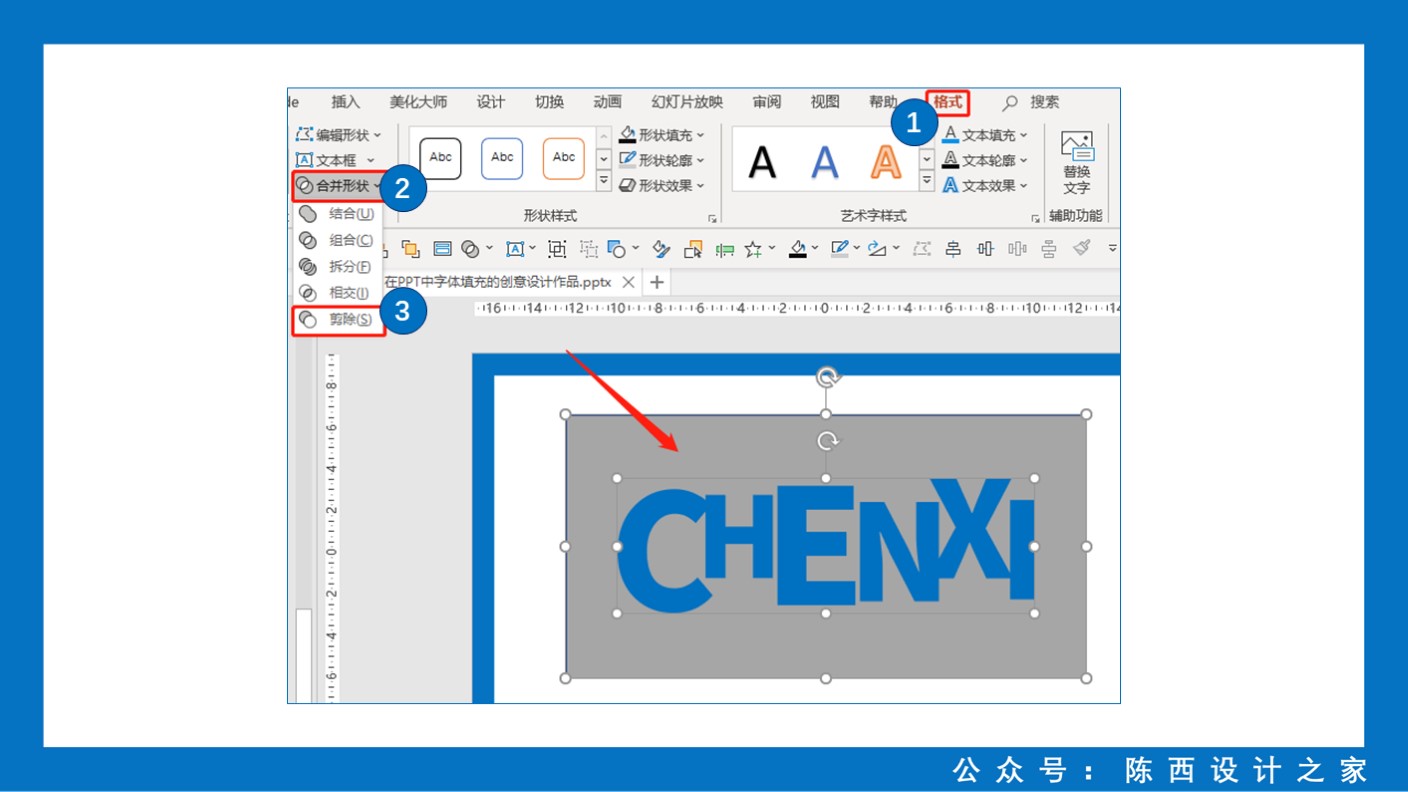Select the blue CHENXI text object
Screen dimensions: 1408x792
tap(825, 544)
